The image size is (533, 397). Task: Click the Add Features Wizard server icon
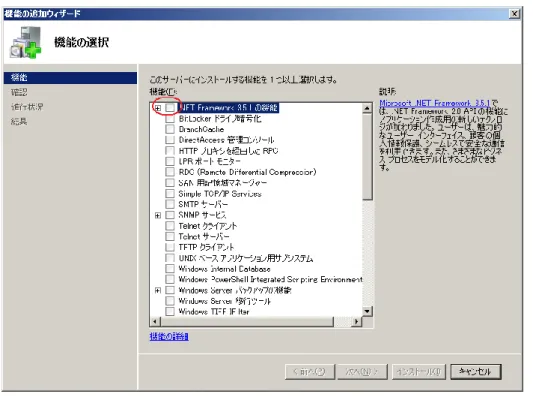[x=25, y=42]
